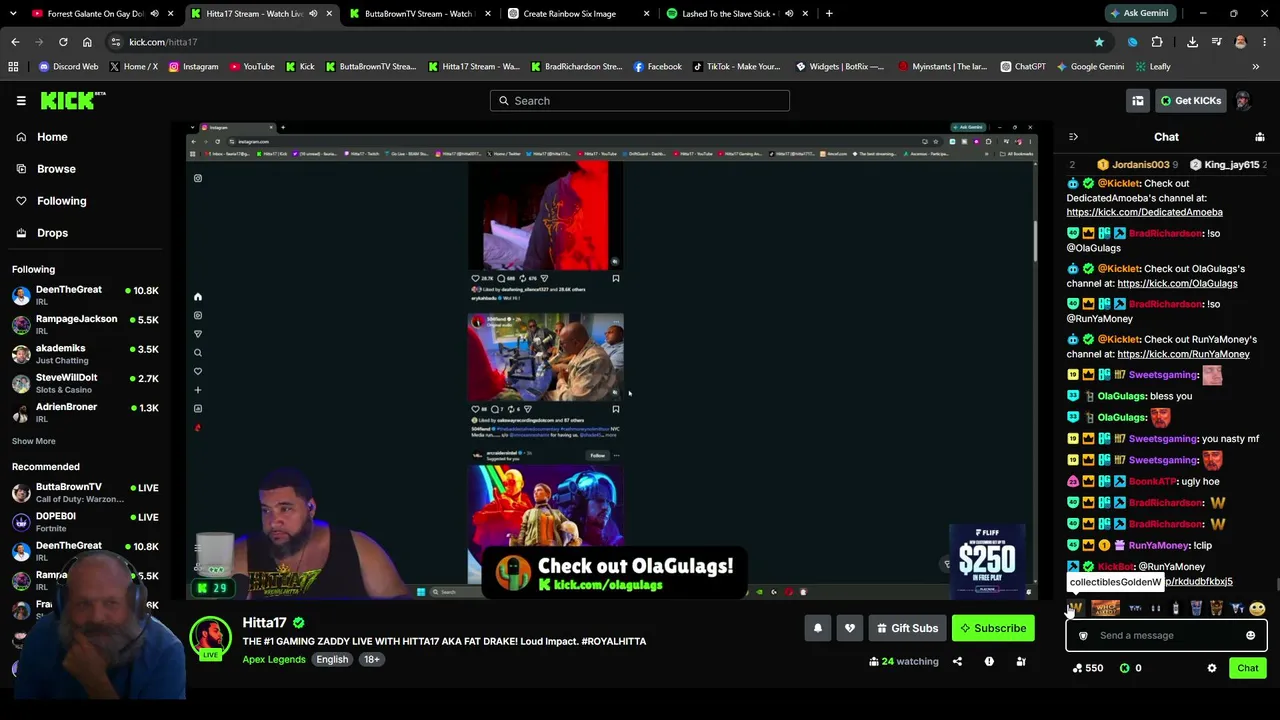Open the https://kick.com/RunYaMoney link in chat
This screenshot has height=720, width=1280.
click(1183, 354)
